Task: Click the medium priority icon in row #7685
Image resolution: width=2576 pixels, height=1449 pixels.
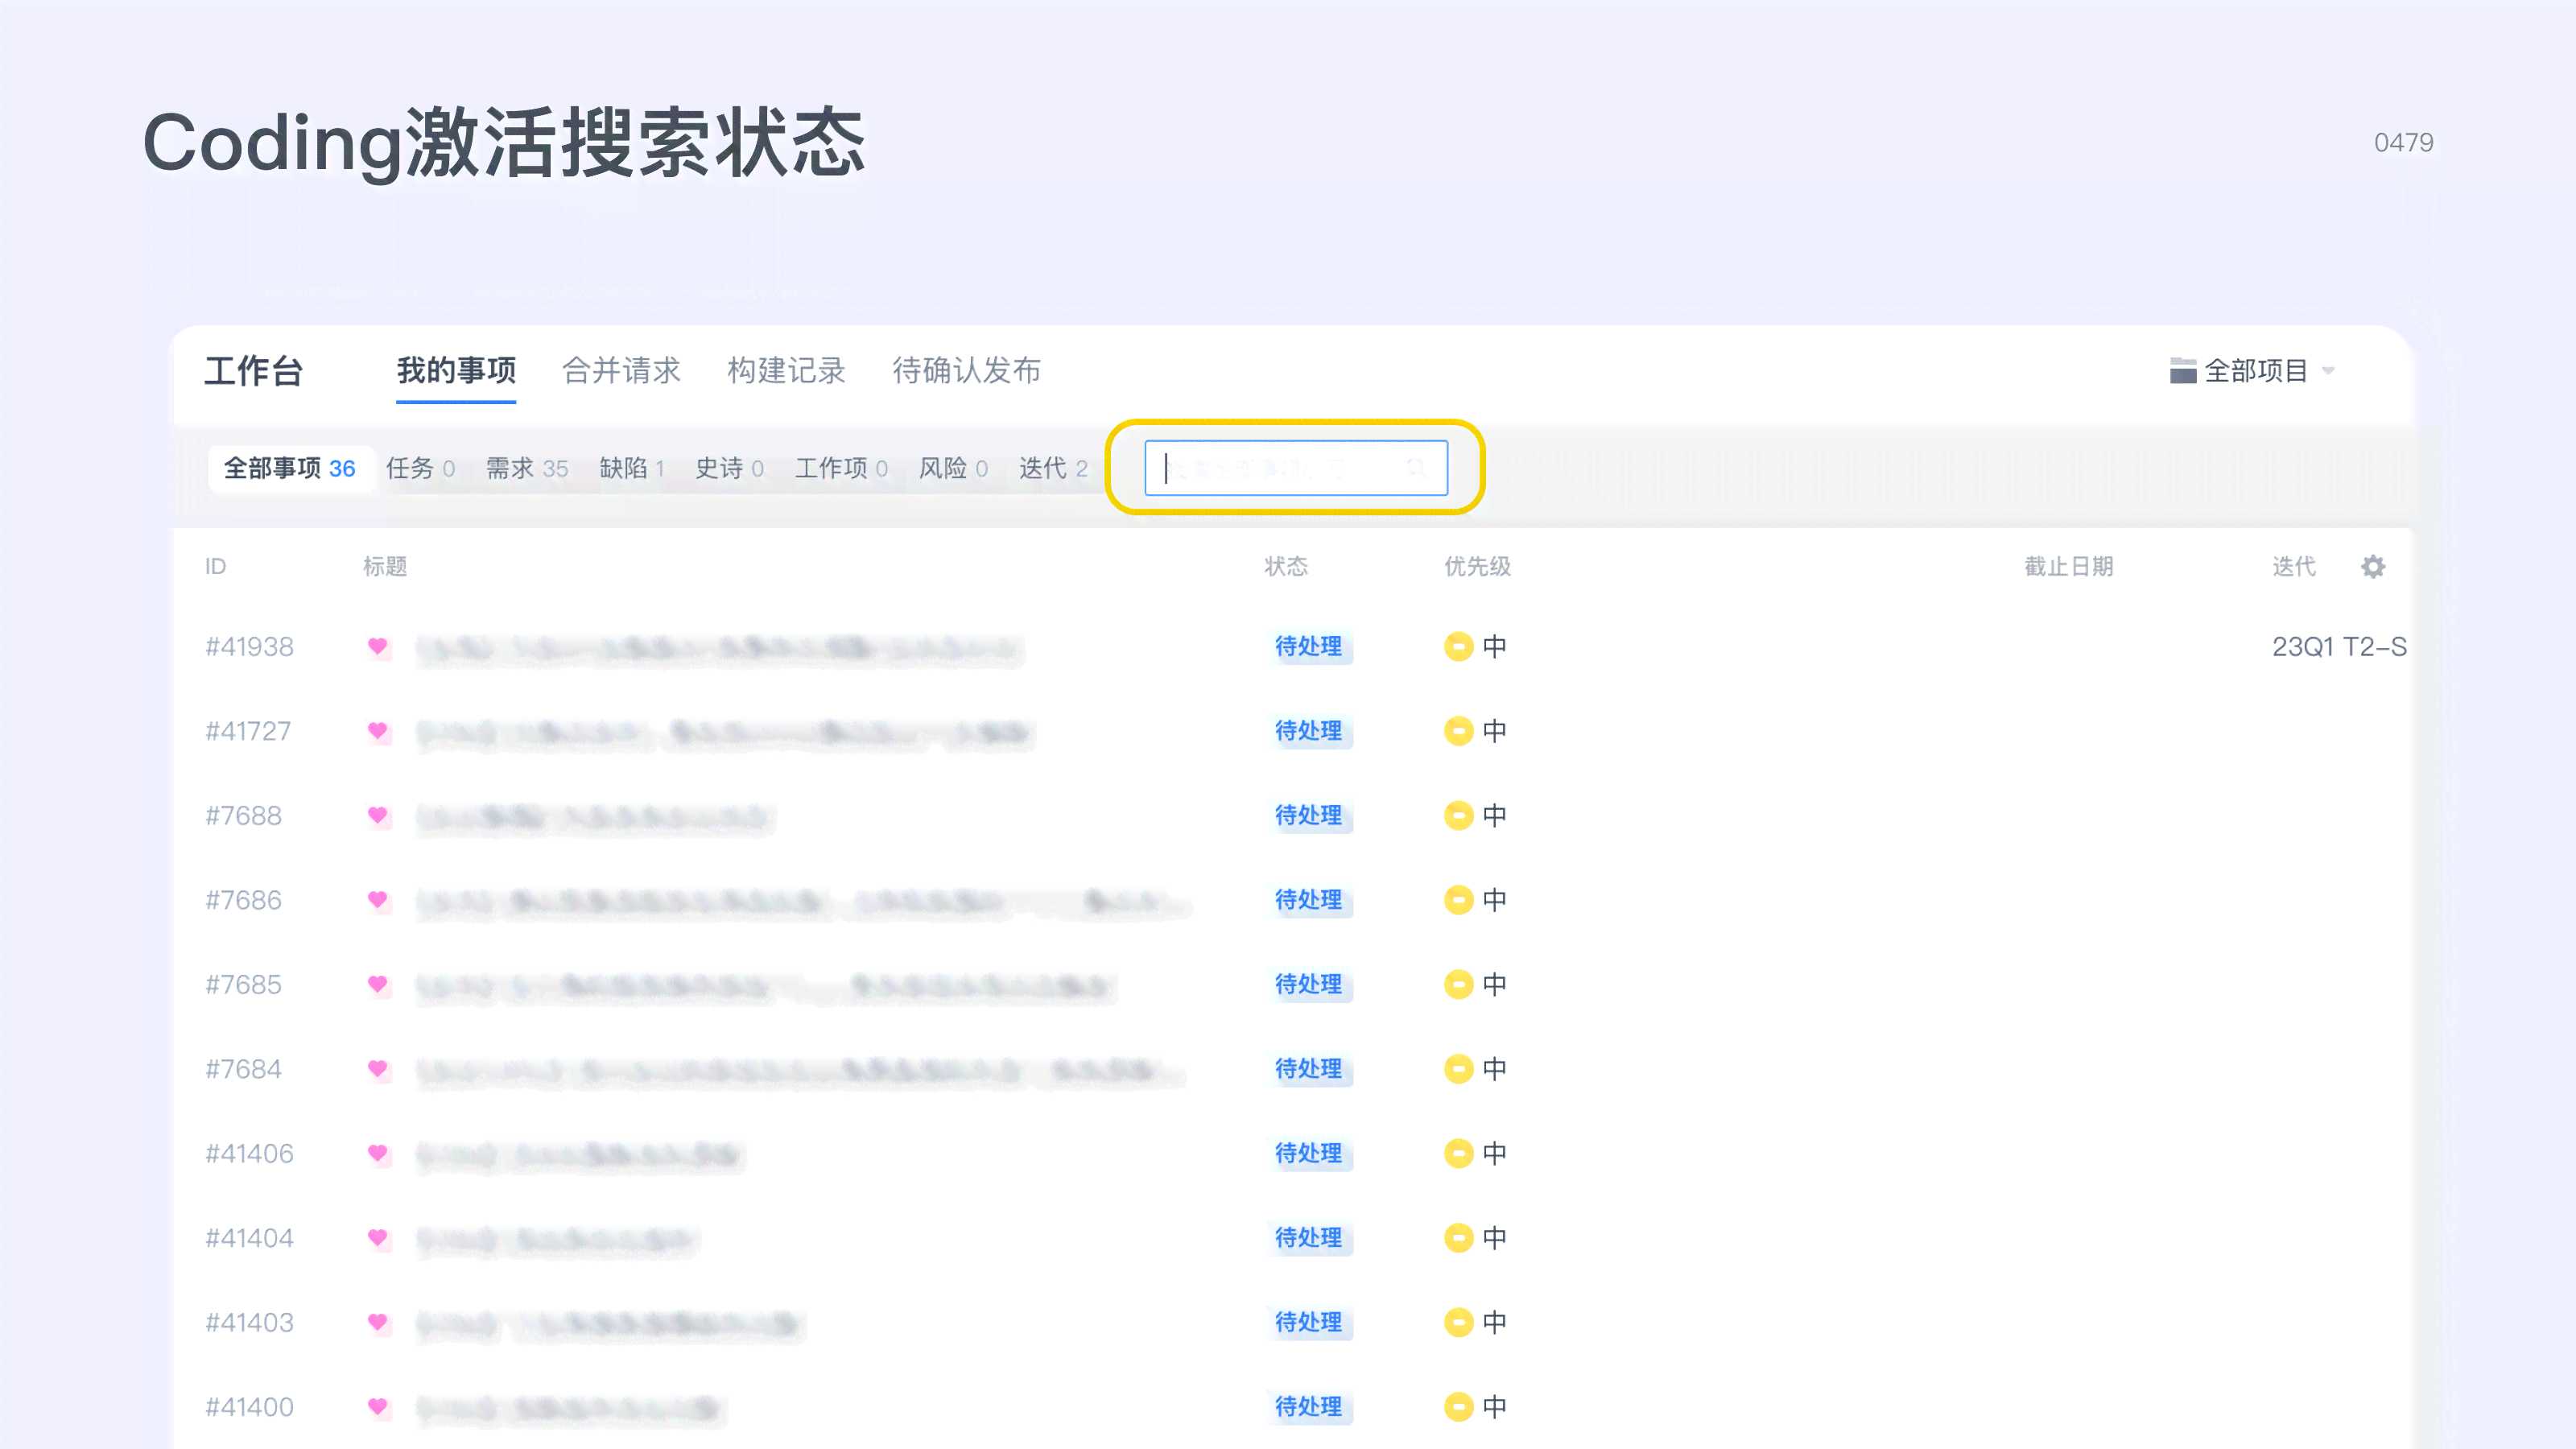Action: [1458, 985]
